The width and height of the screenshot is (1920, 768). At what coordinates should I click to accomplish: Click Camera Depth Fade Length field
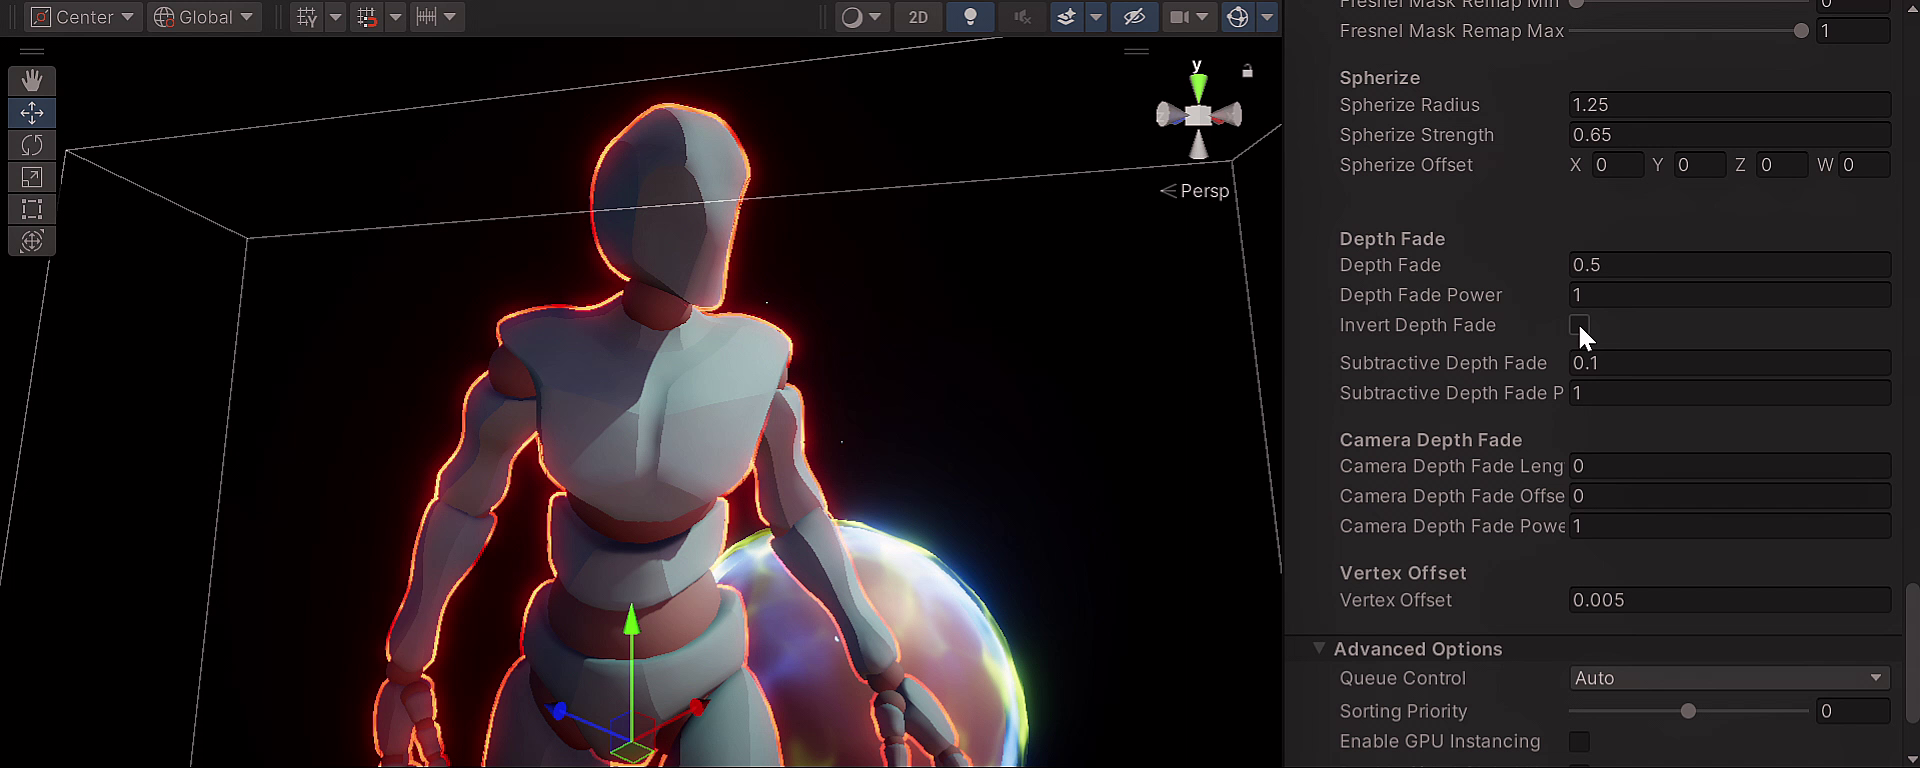point(1729,466)
